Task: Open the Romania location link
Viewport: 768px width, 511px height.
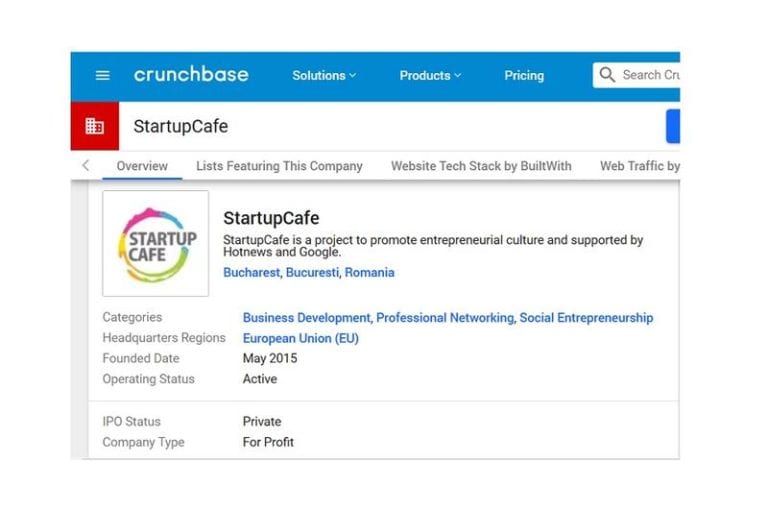Action: click(370, 272)
